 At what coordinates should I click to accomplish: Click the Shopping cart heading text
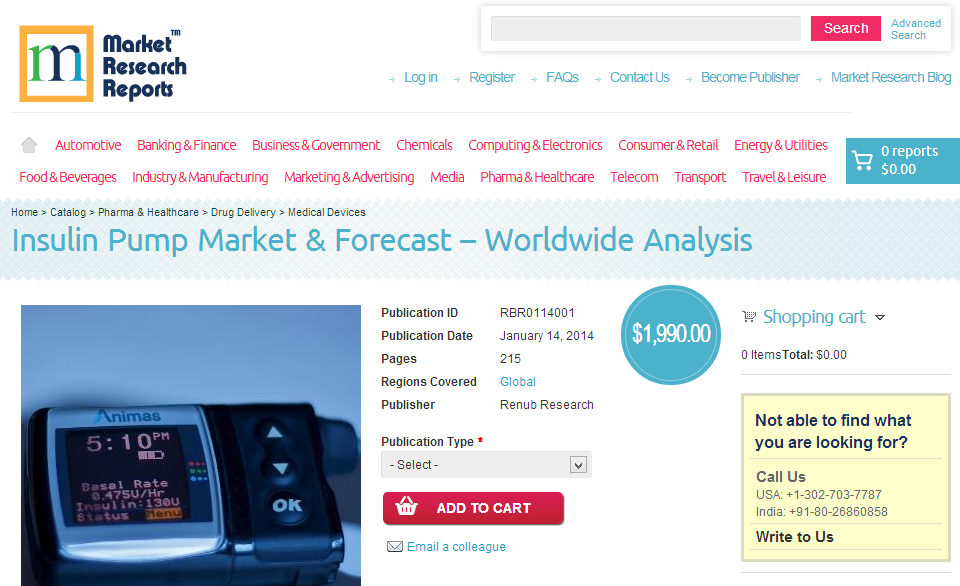(x=814, y=317)
